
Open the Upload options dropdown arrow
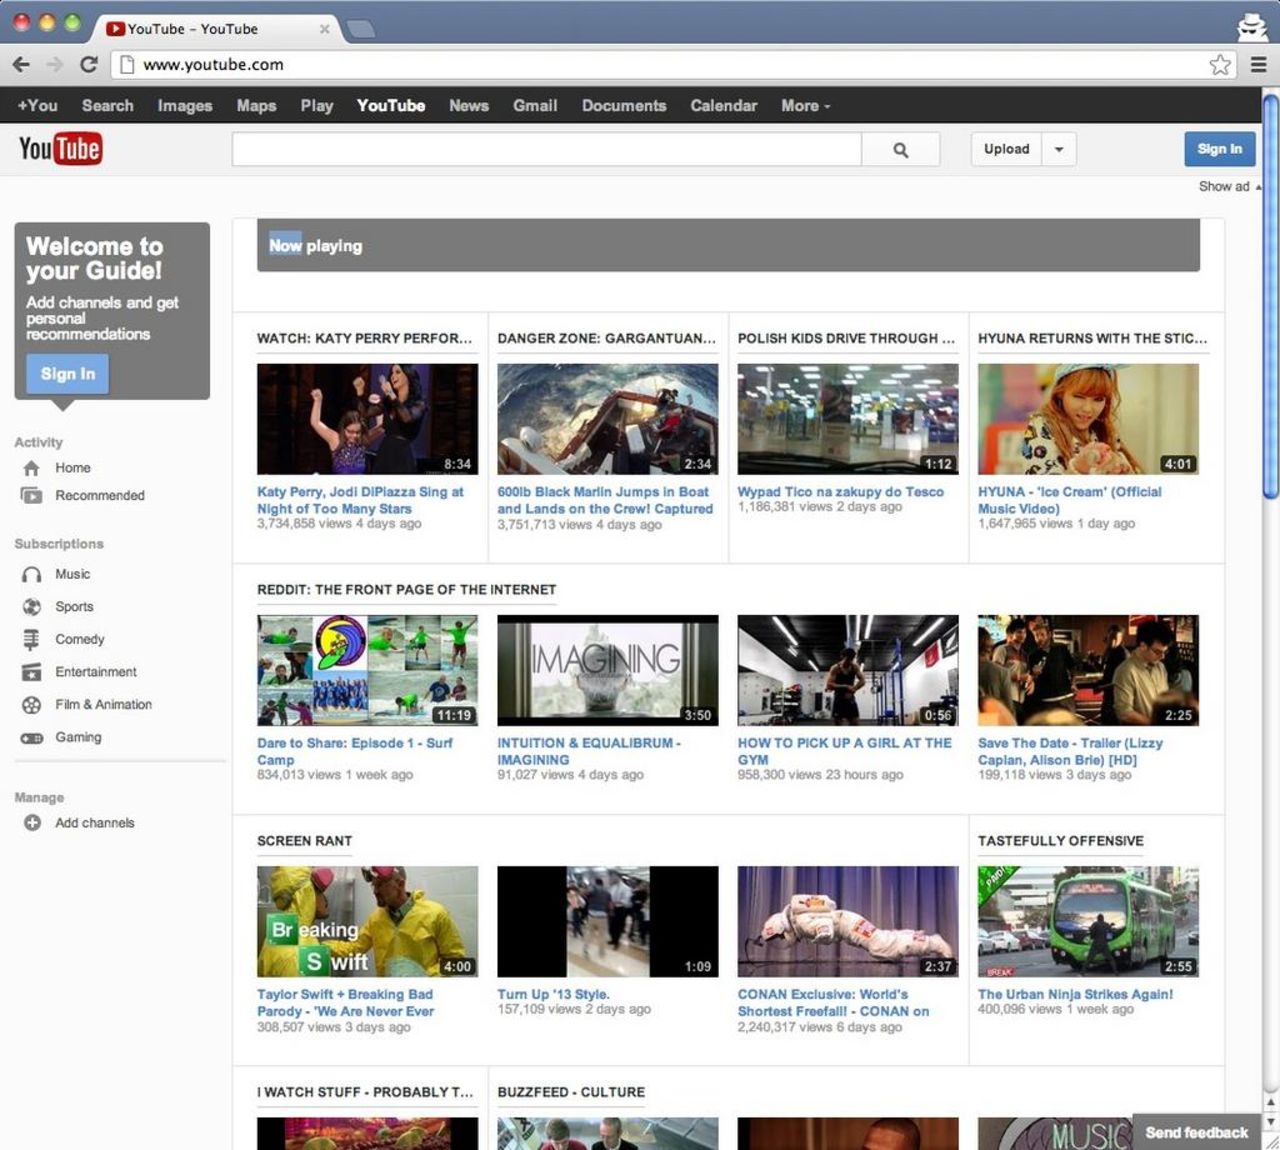click(x=1059, y=148)
